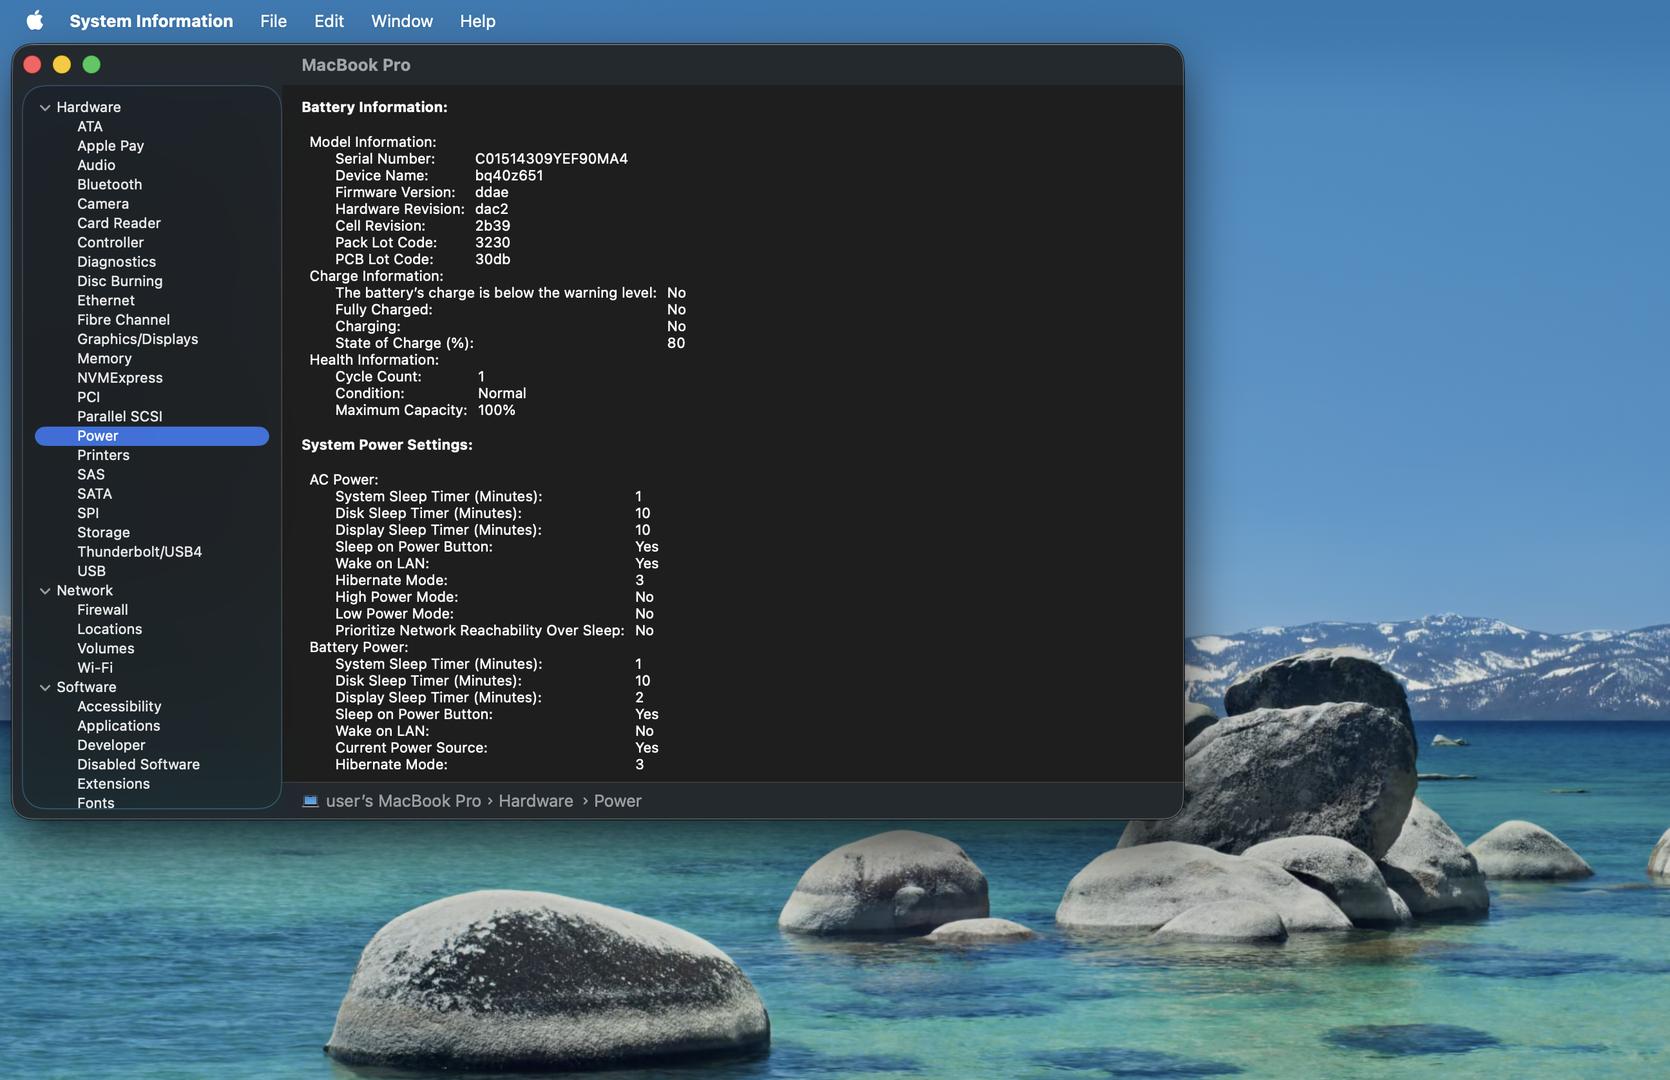Select Storage in the sidebar
The width and height of the screenshot is (1670, 1080).
point(103,533)
